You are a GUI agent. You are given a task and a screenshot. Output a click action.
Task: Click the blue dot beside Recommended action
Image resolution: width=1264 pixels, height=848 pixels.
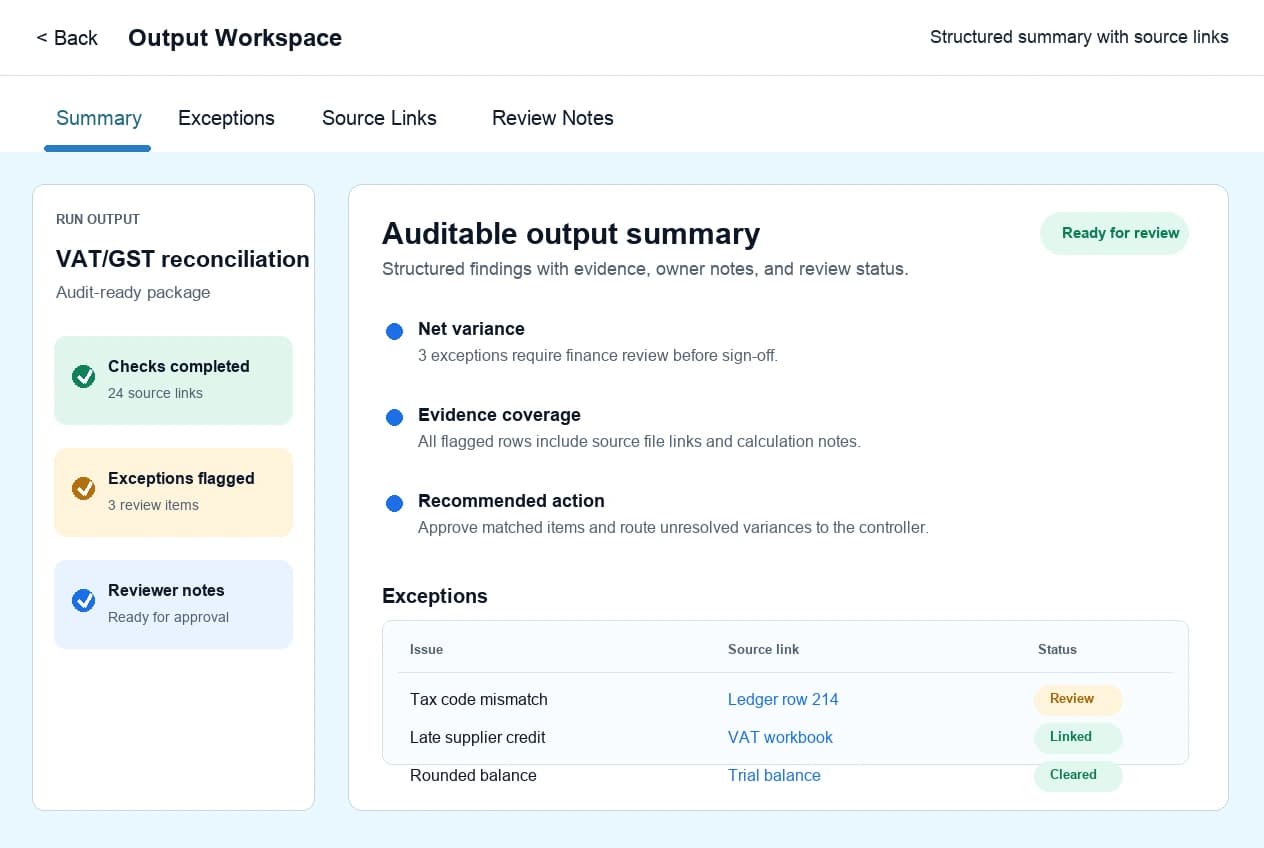click(x=394, y=503)
